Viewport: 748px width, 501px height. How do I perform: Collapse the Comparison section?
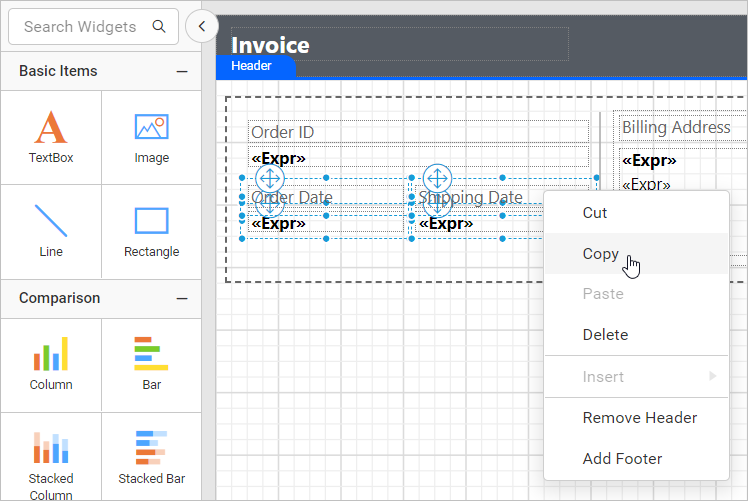(x=182, y=298)
